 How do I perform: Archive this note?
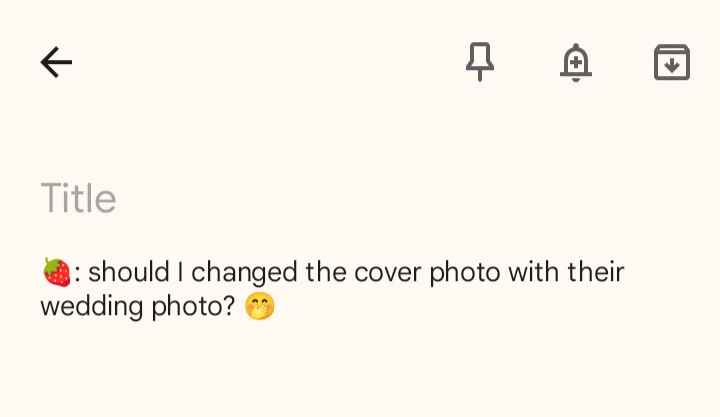click(671, 63)
